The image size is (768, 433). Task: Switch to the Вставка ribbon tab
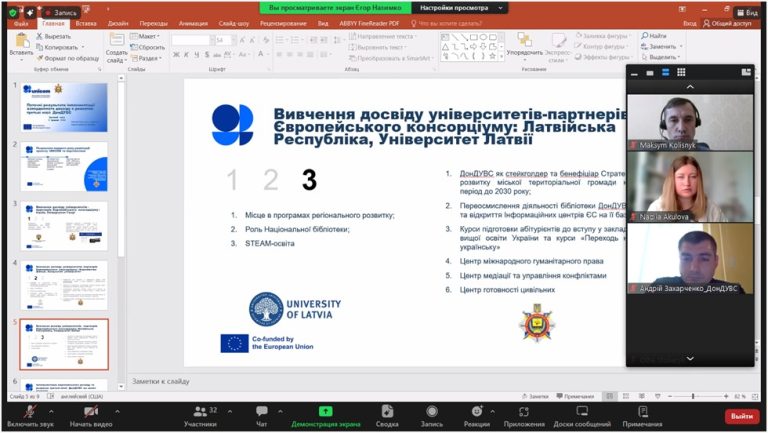click(x=86, y=23)
